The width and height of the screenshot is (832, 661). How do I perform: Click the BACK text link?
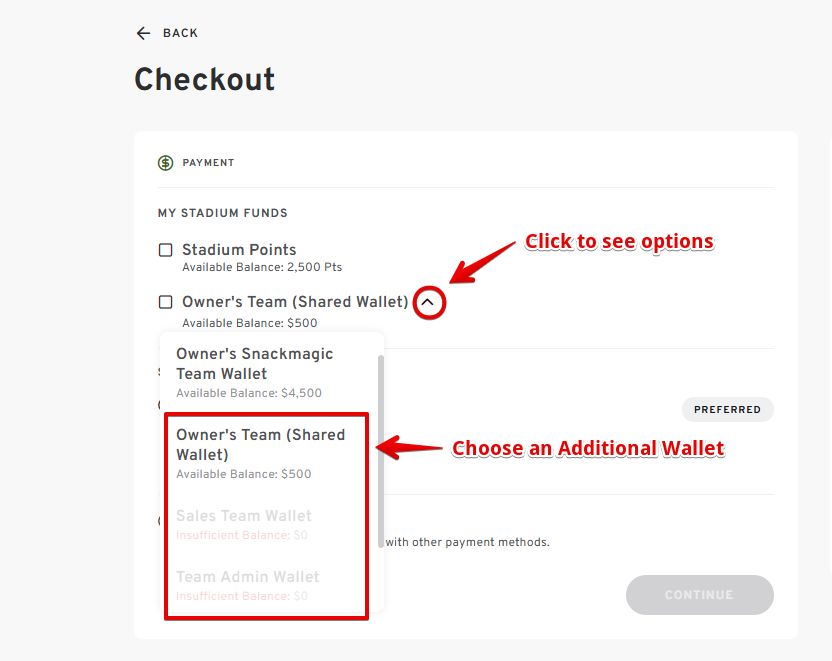(180, 33)
